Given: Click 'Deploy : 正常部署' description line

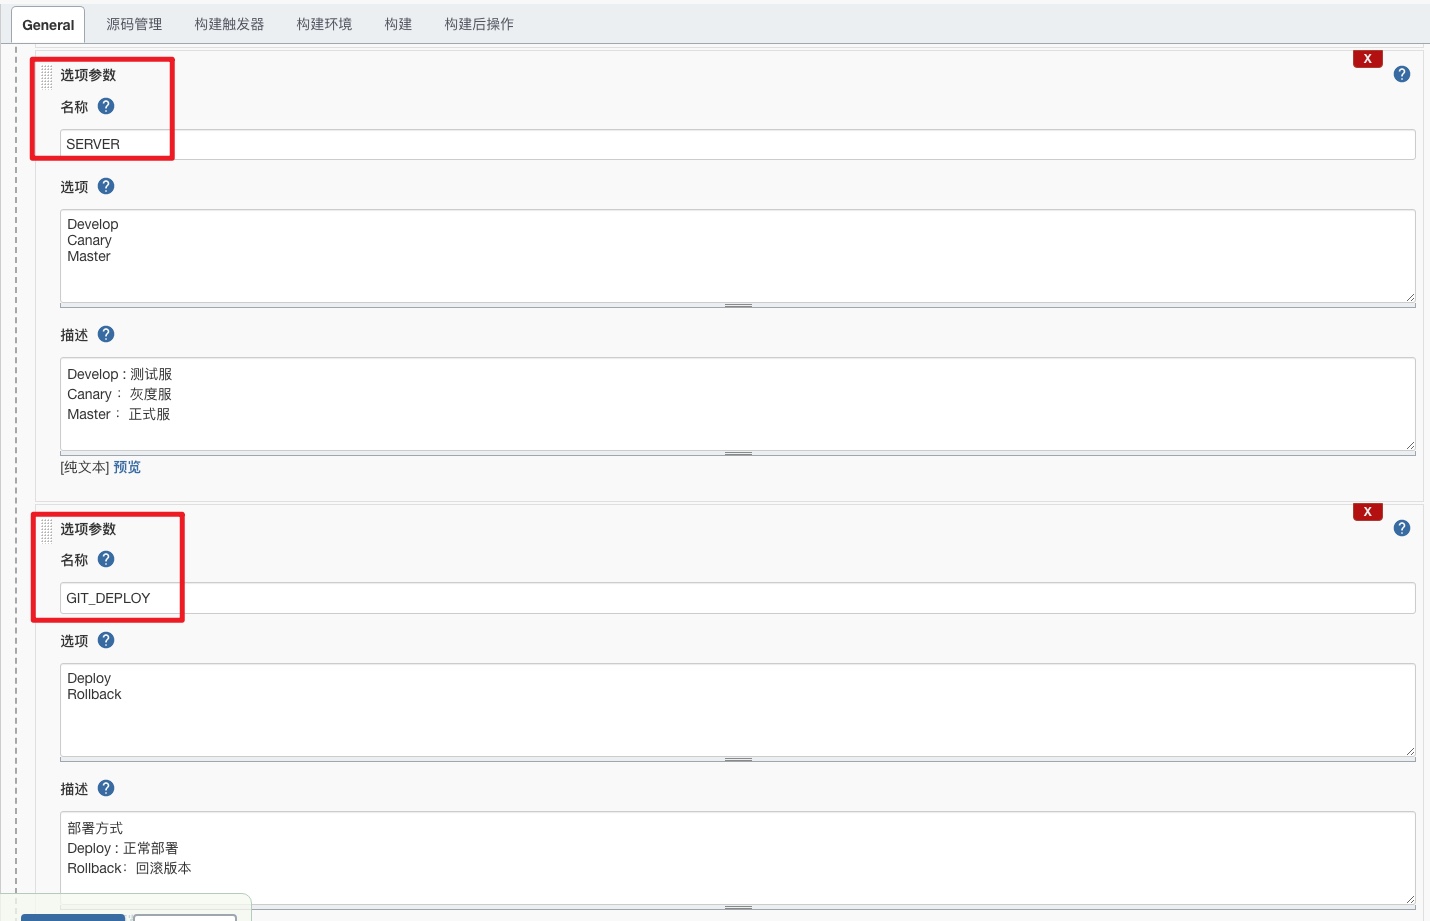Looking at the screenshot, I should pos(123,848).
